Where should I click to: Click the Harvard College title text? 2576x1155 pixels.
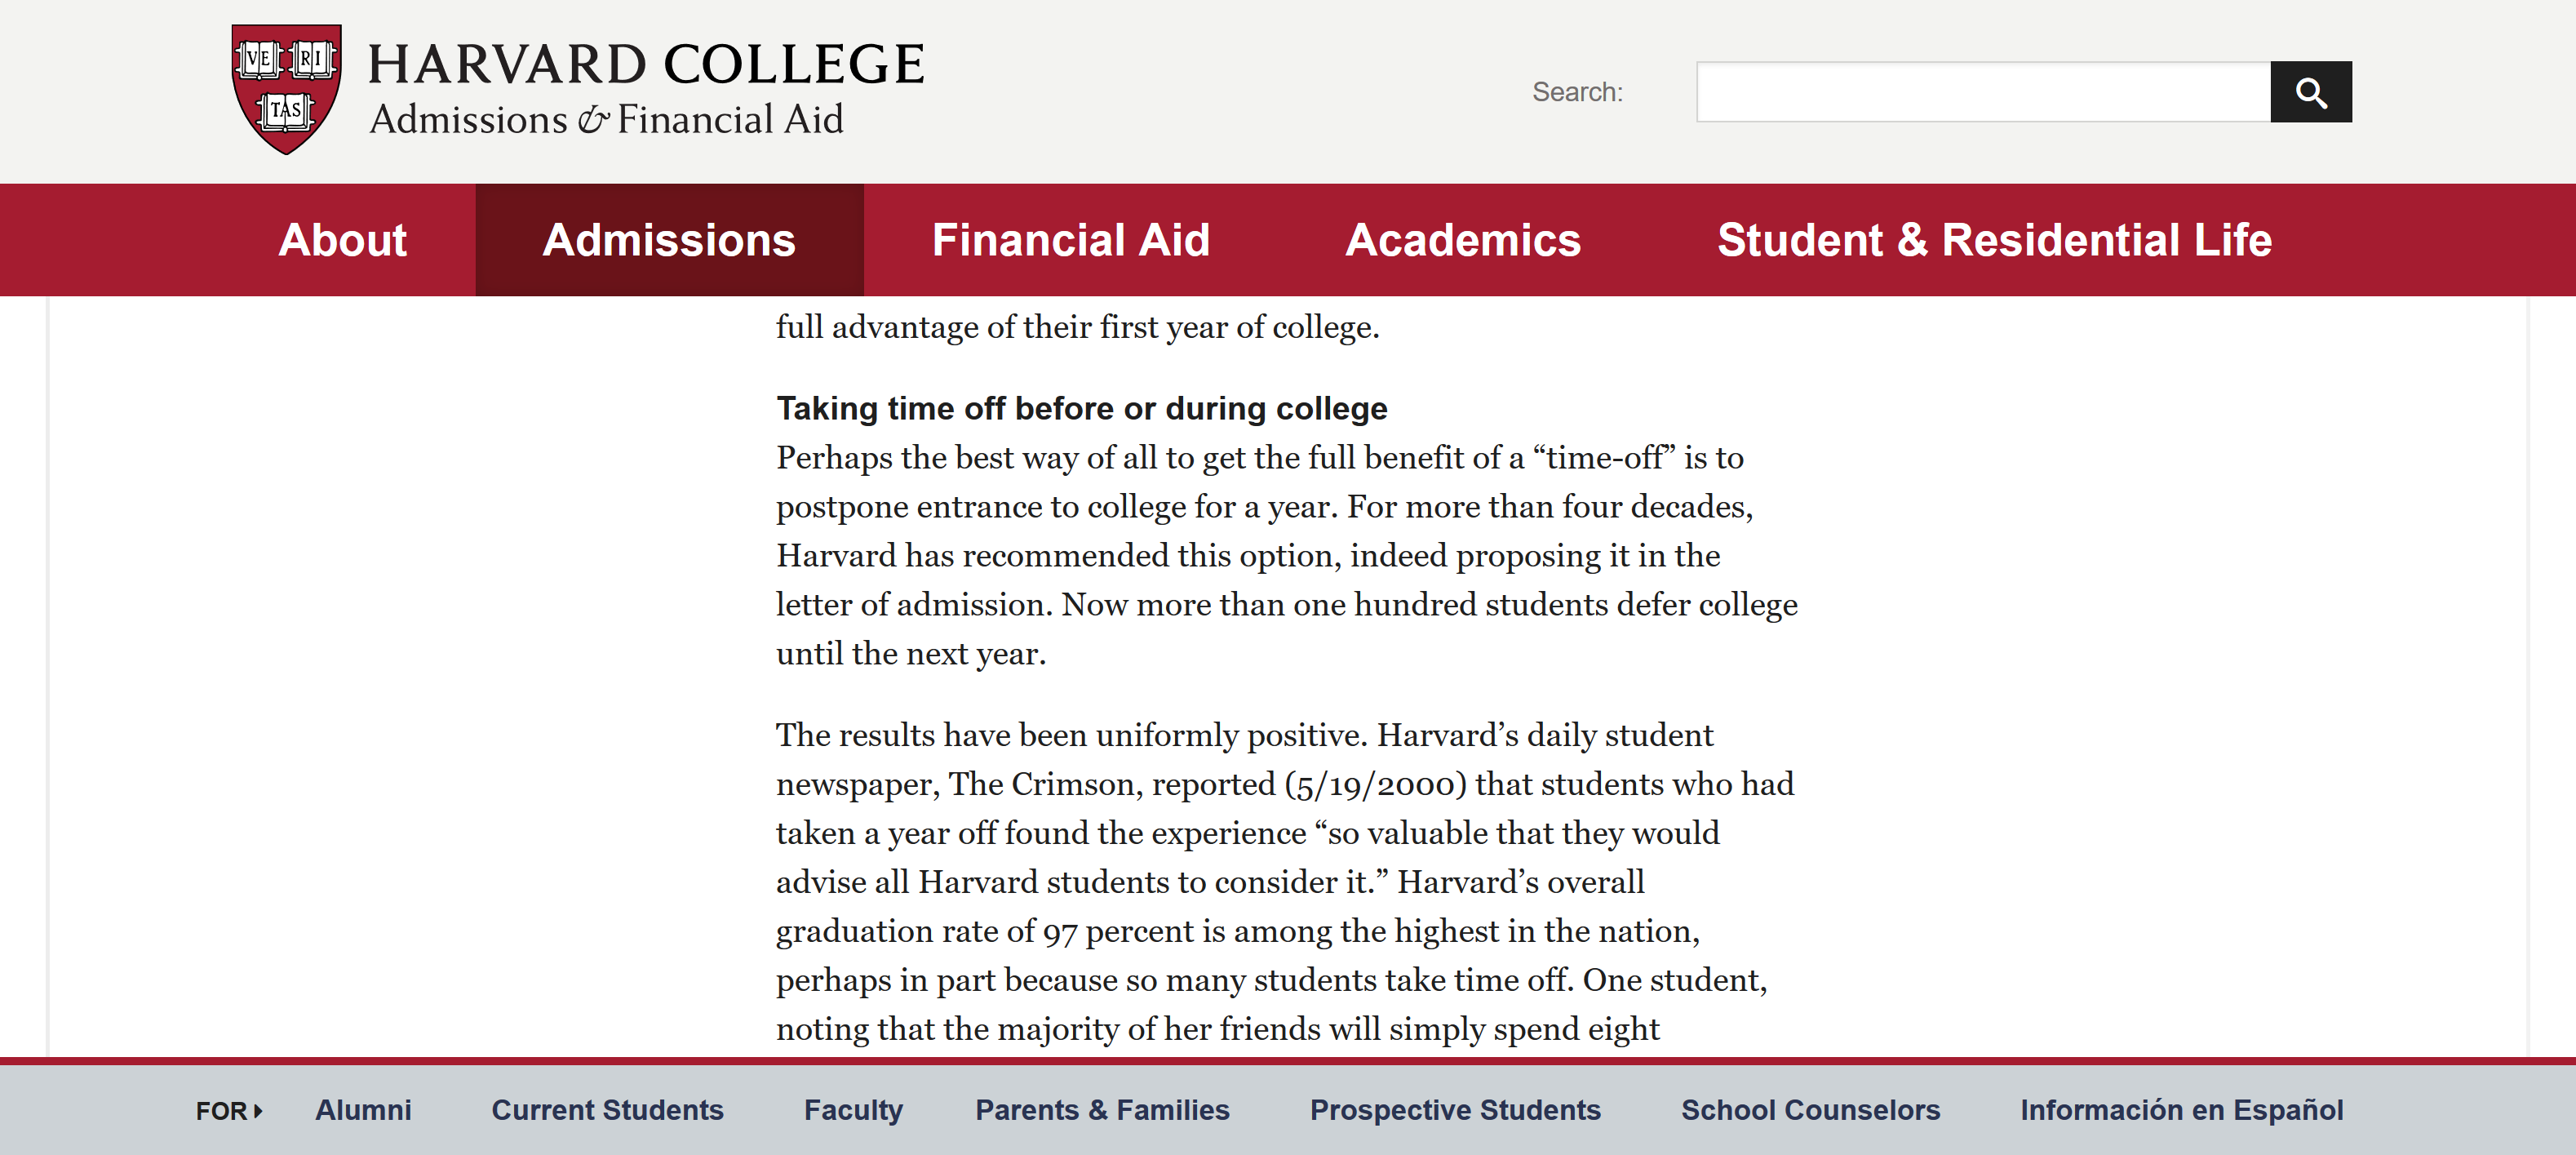click(x=646, y=64)
